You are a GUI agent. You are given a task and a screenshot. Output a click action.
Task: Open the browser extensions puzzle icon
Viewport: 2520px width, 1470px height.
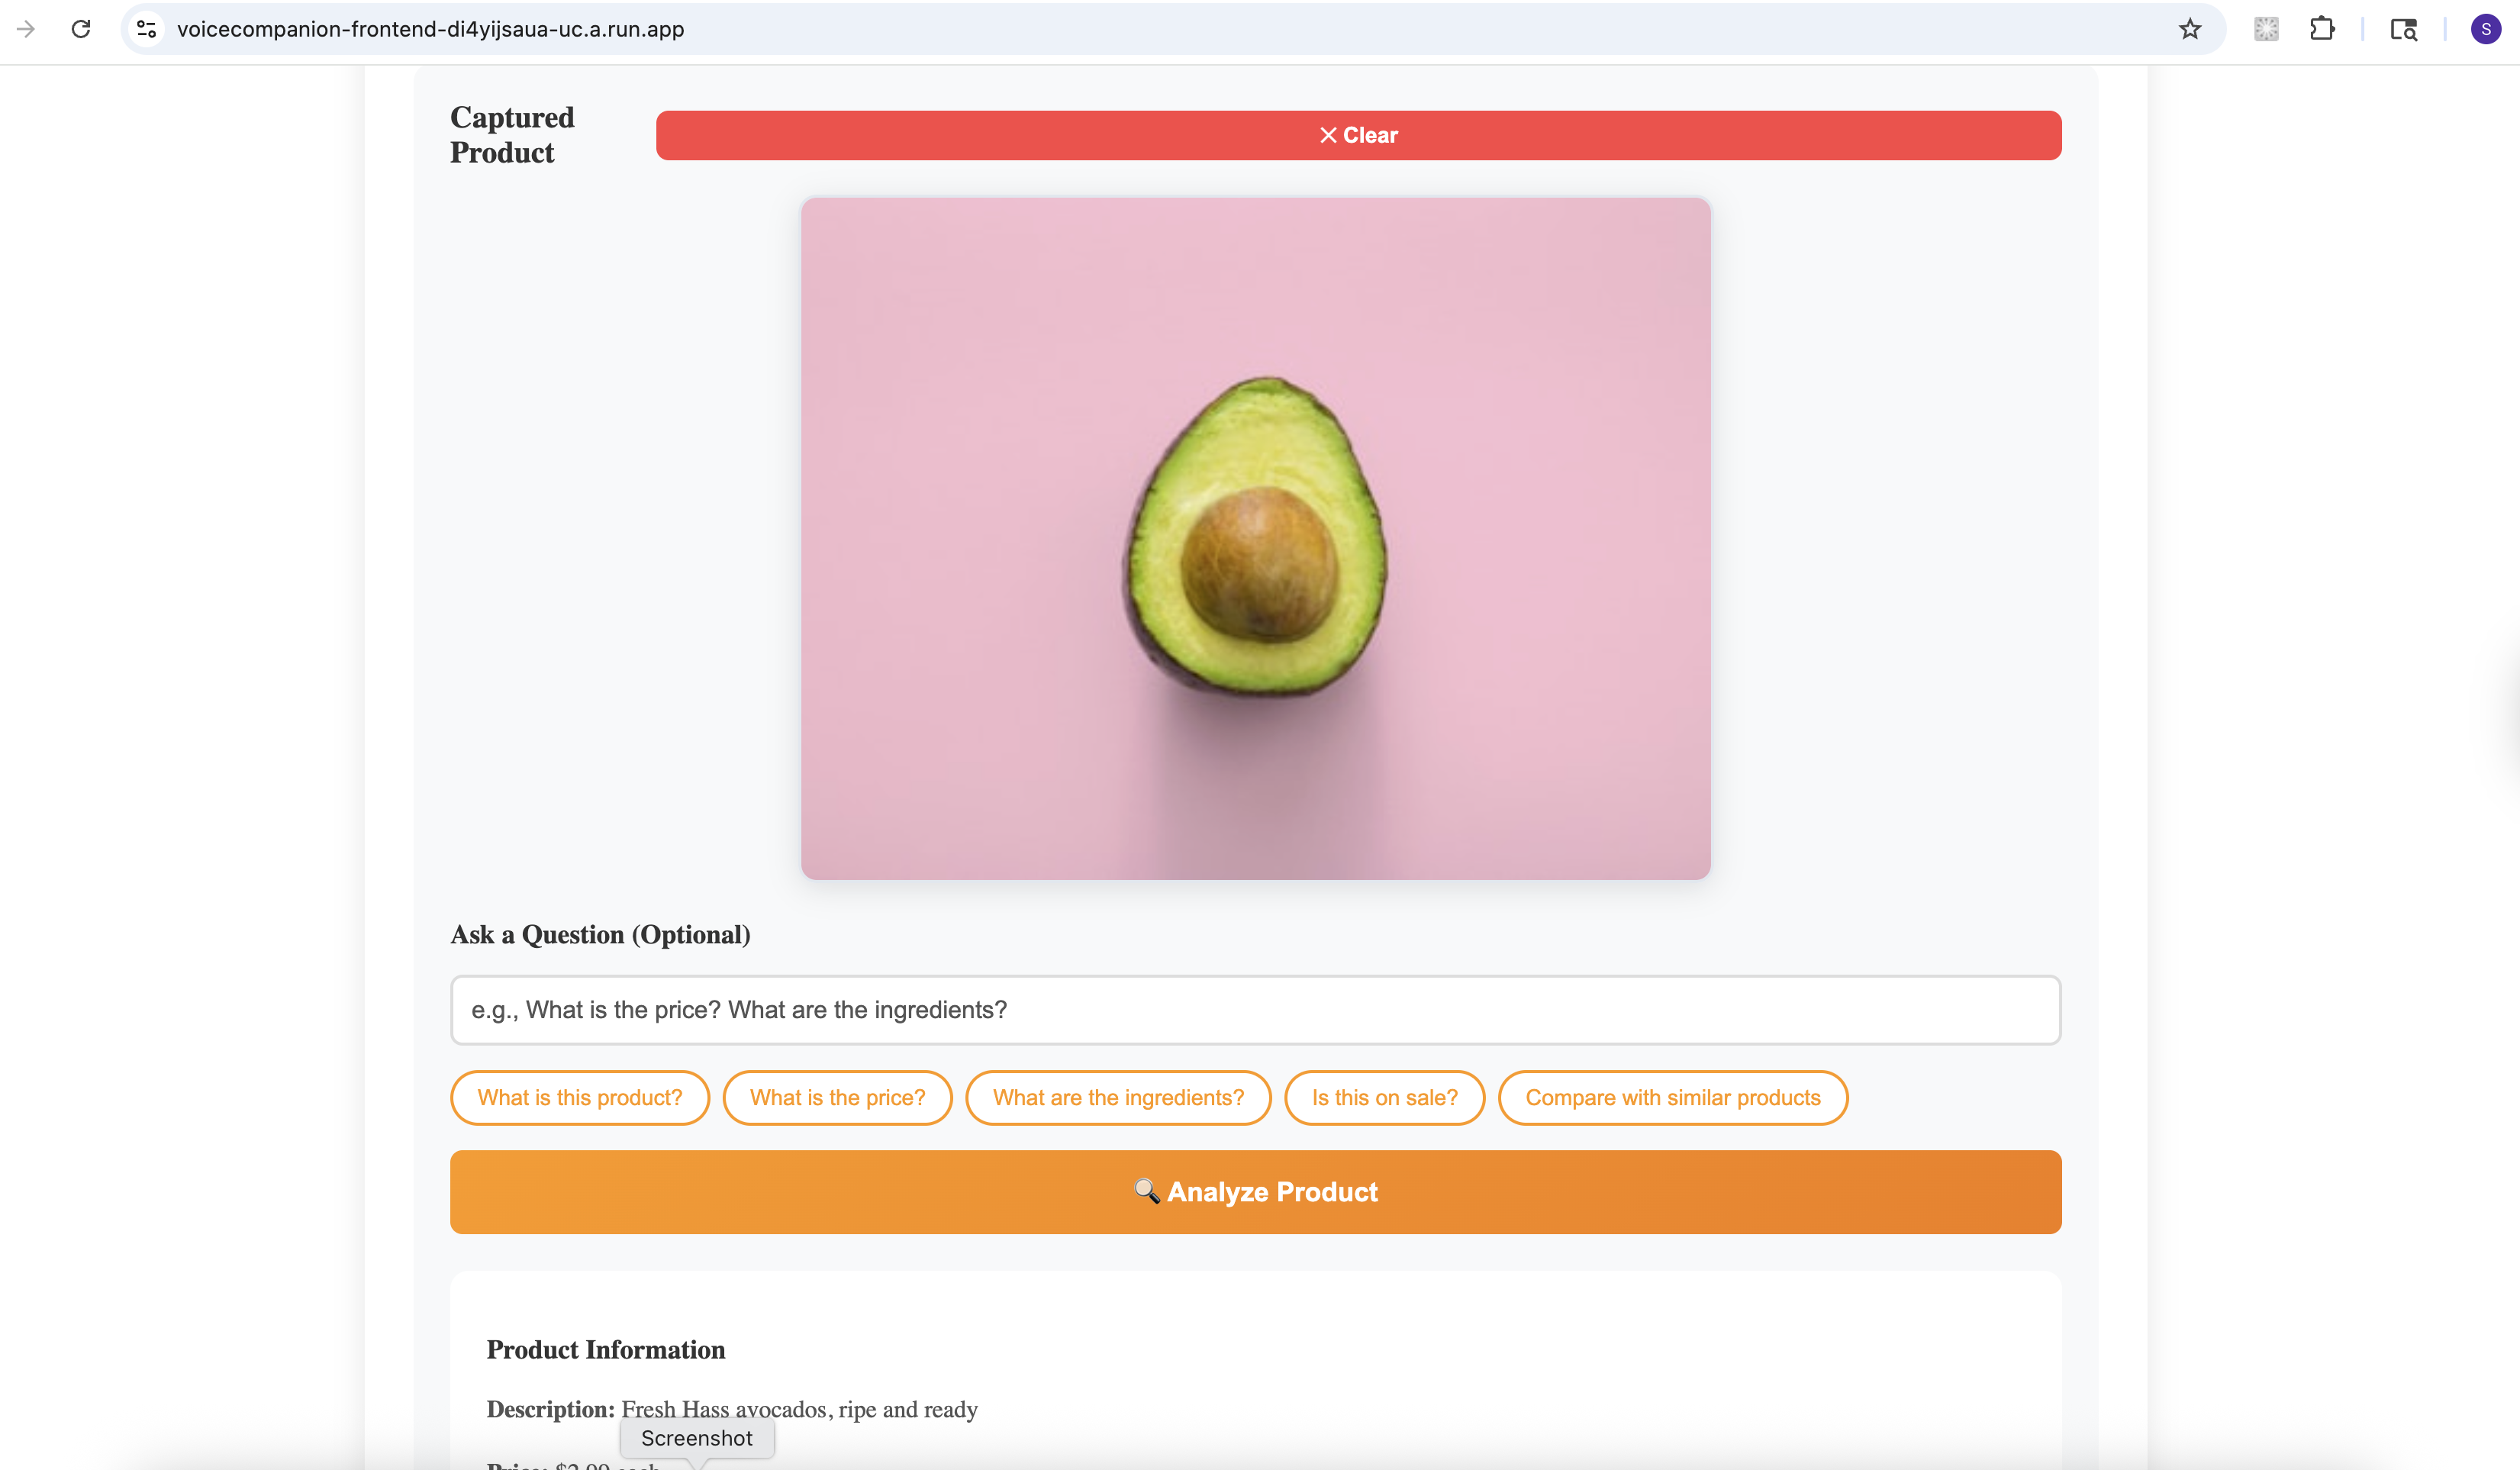(2322, 29)
